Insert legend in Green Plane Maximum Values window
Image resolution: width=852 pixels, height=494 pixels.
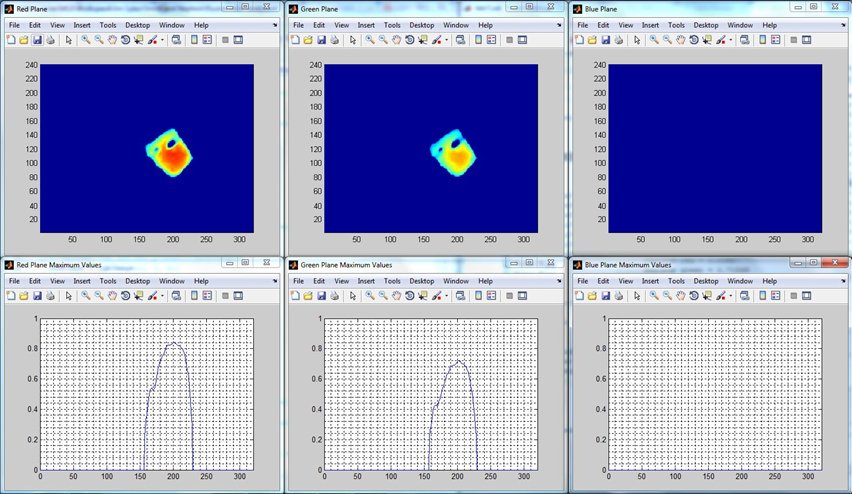pyautogui.click(x=491, y=296)
